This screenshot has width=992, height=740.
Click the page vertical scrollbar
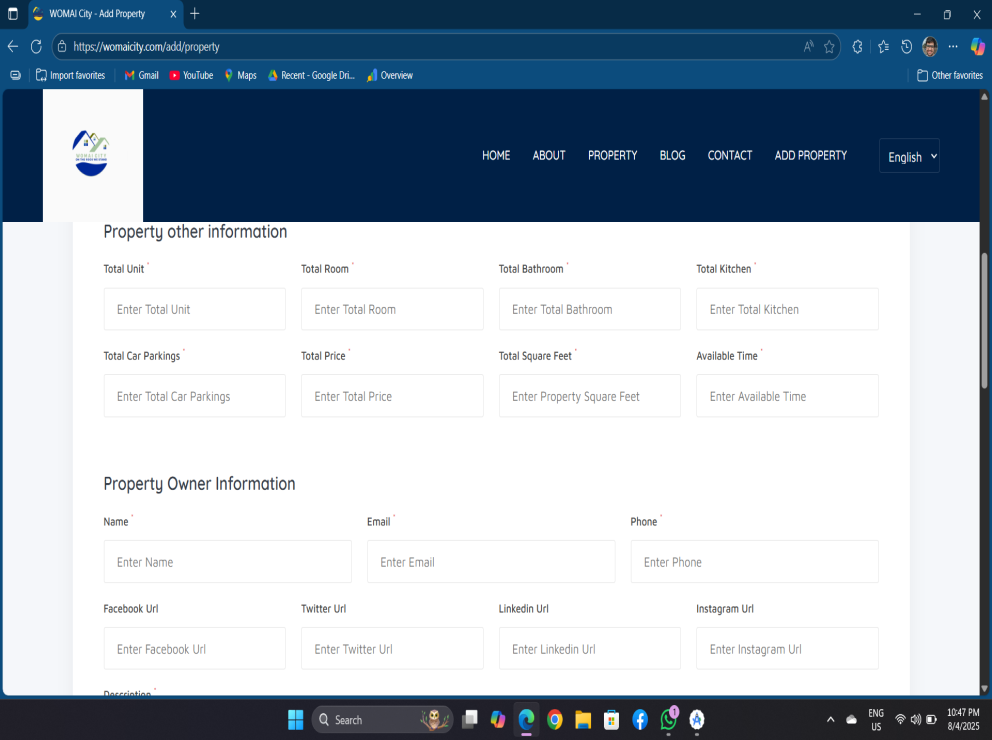click(985, 320)
